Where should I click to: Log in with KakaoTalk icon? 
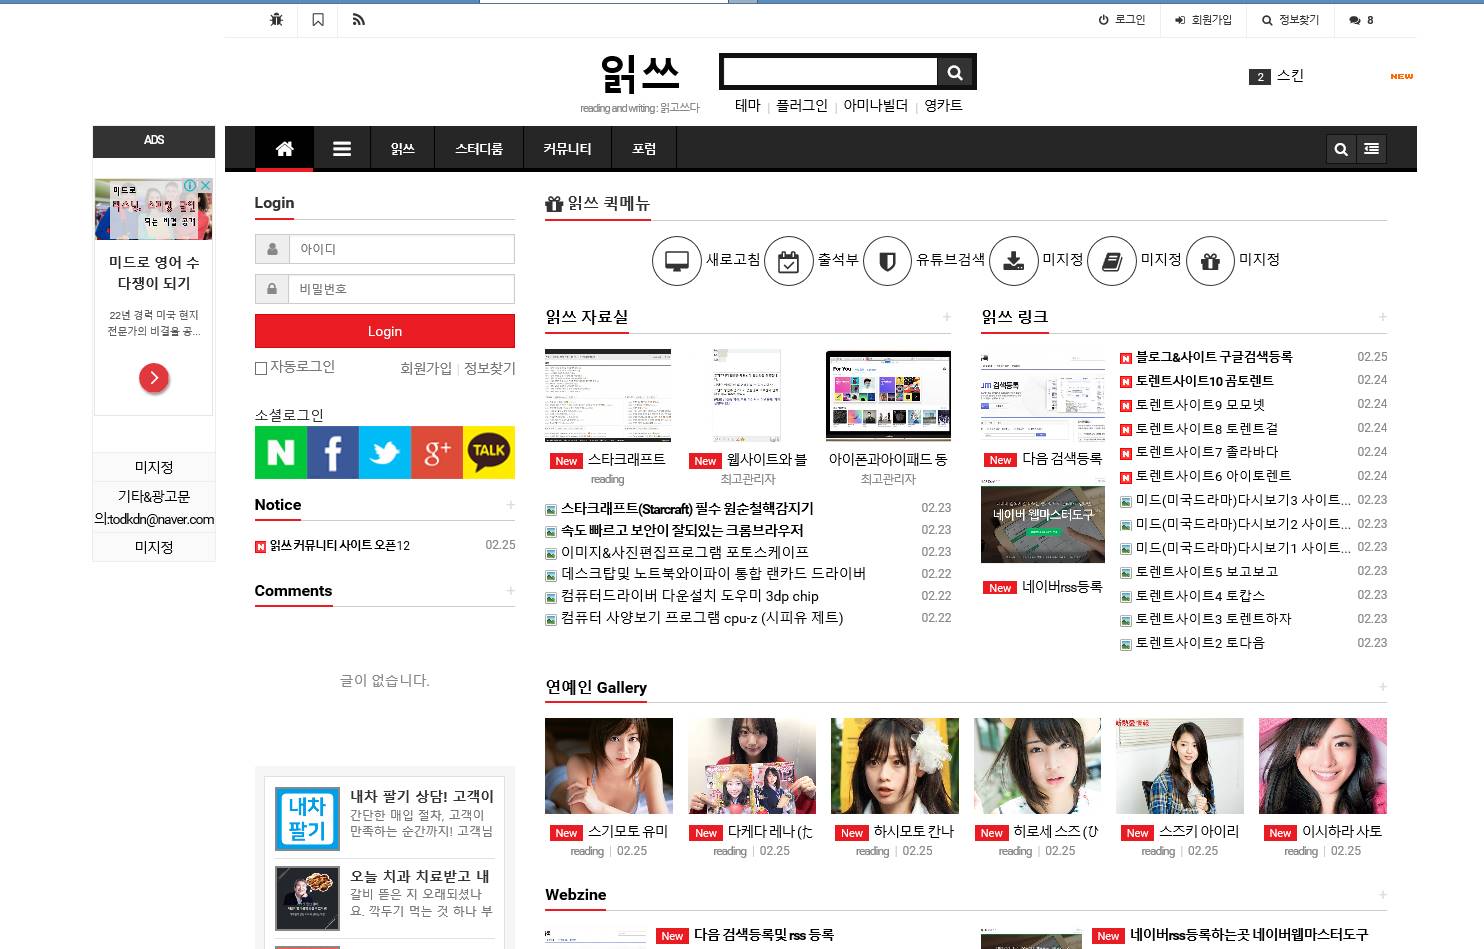click(489, 453)
